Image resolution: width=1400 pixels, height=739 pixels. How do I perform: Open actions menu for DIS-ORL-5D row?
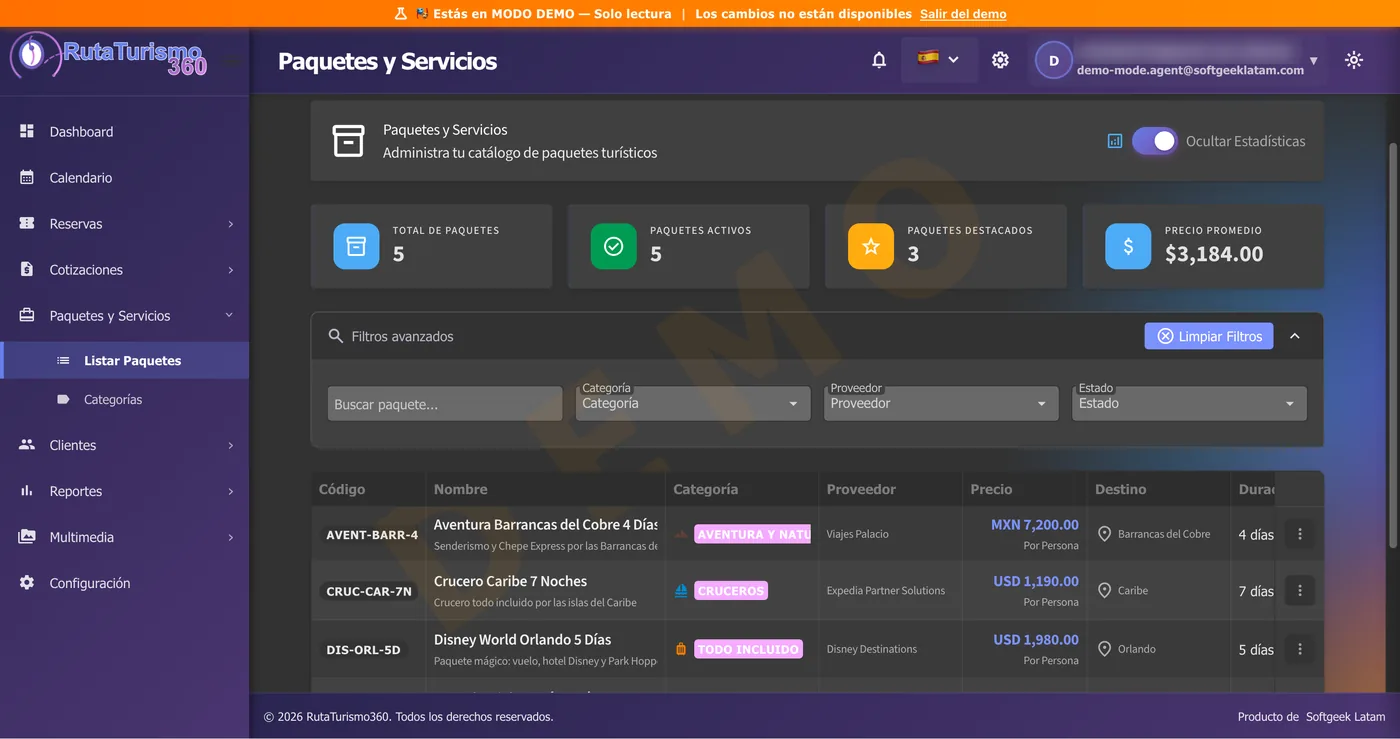pyautogui.click(x=1300, y=649)
